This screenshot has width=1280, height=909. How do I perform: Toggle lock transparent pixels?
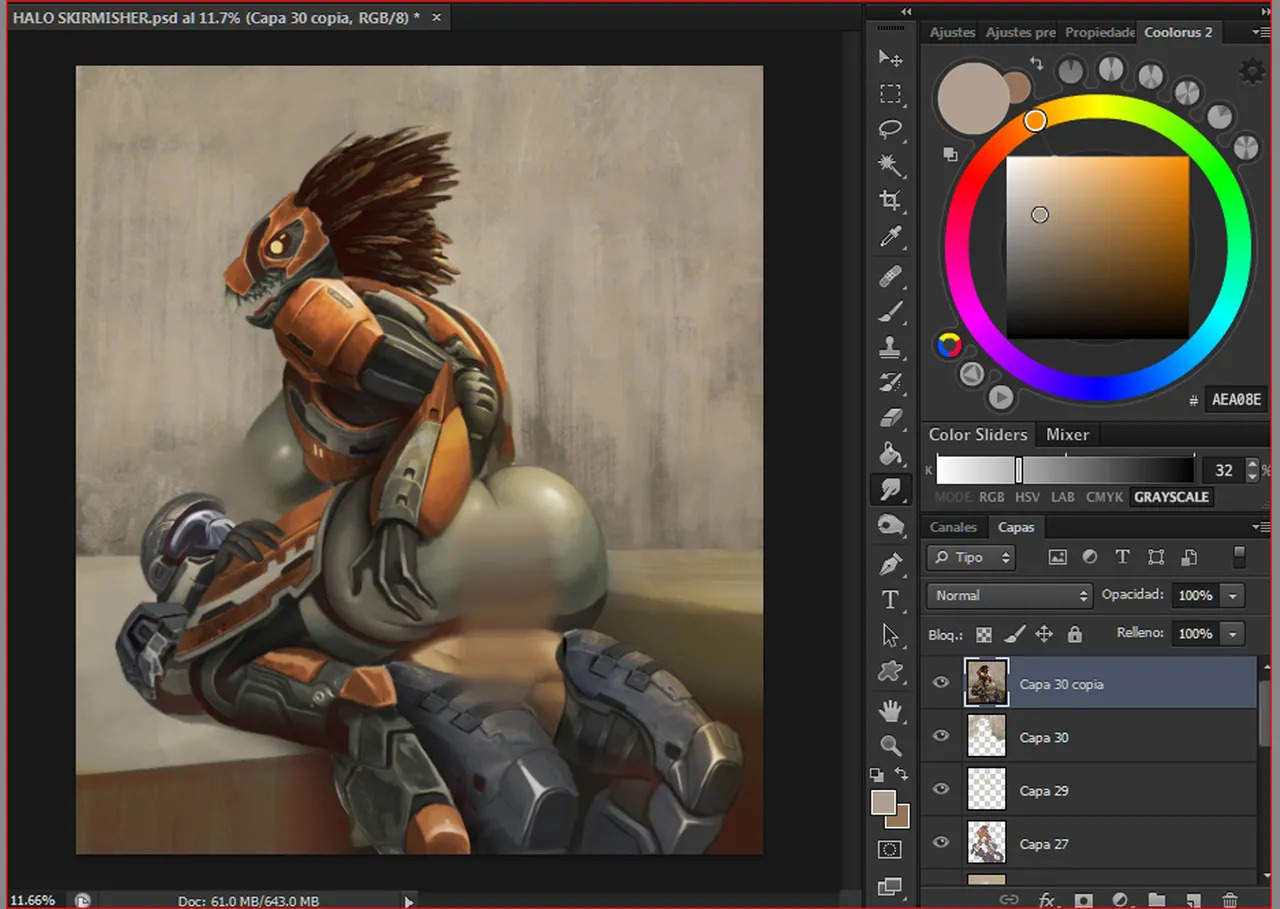tap(984, 634)
